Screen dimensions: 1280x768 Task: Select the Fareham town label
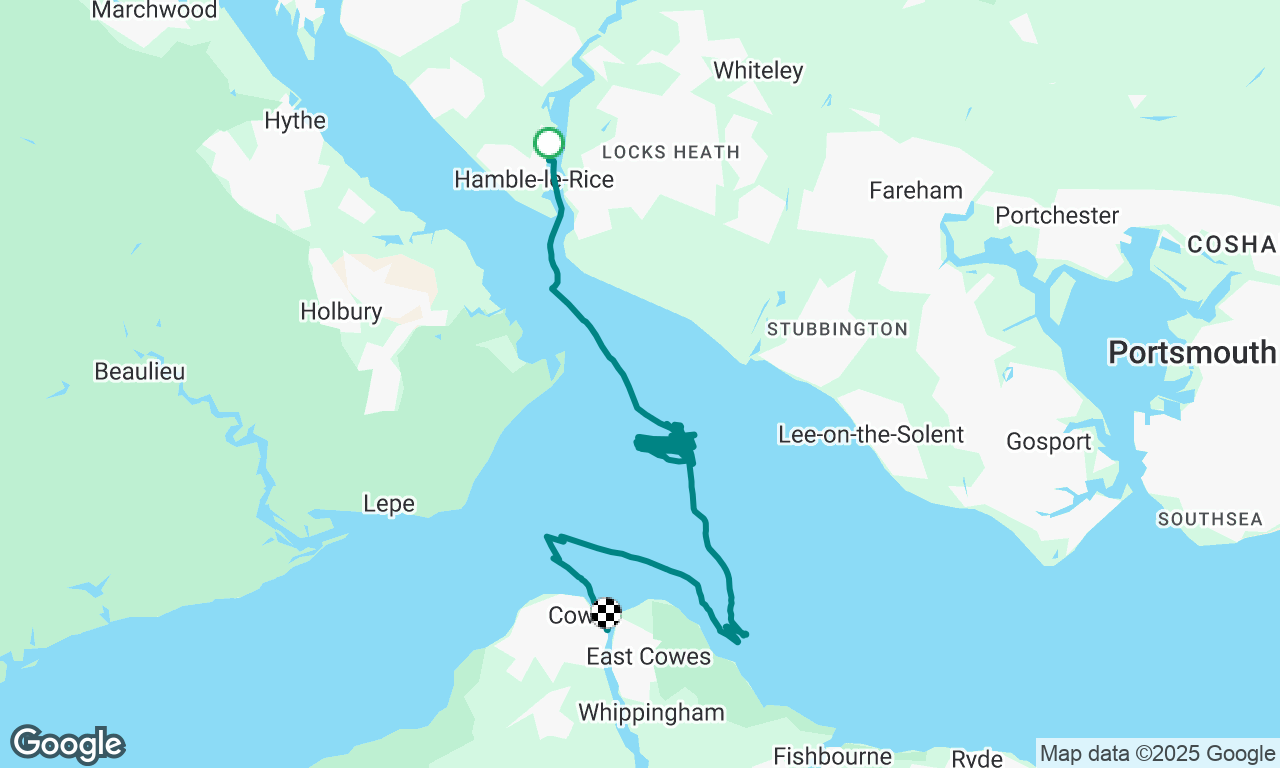[916, 190]
